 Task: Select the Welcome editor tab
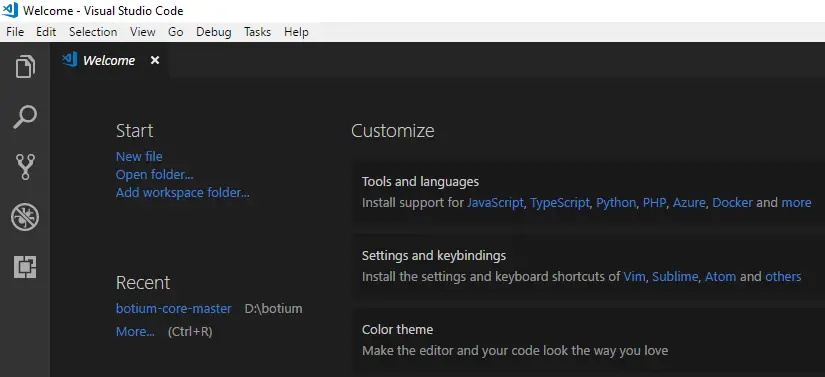(109, 60)
